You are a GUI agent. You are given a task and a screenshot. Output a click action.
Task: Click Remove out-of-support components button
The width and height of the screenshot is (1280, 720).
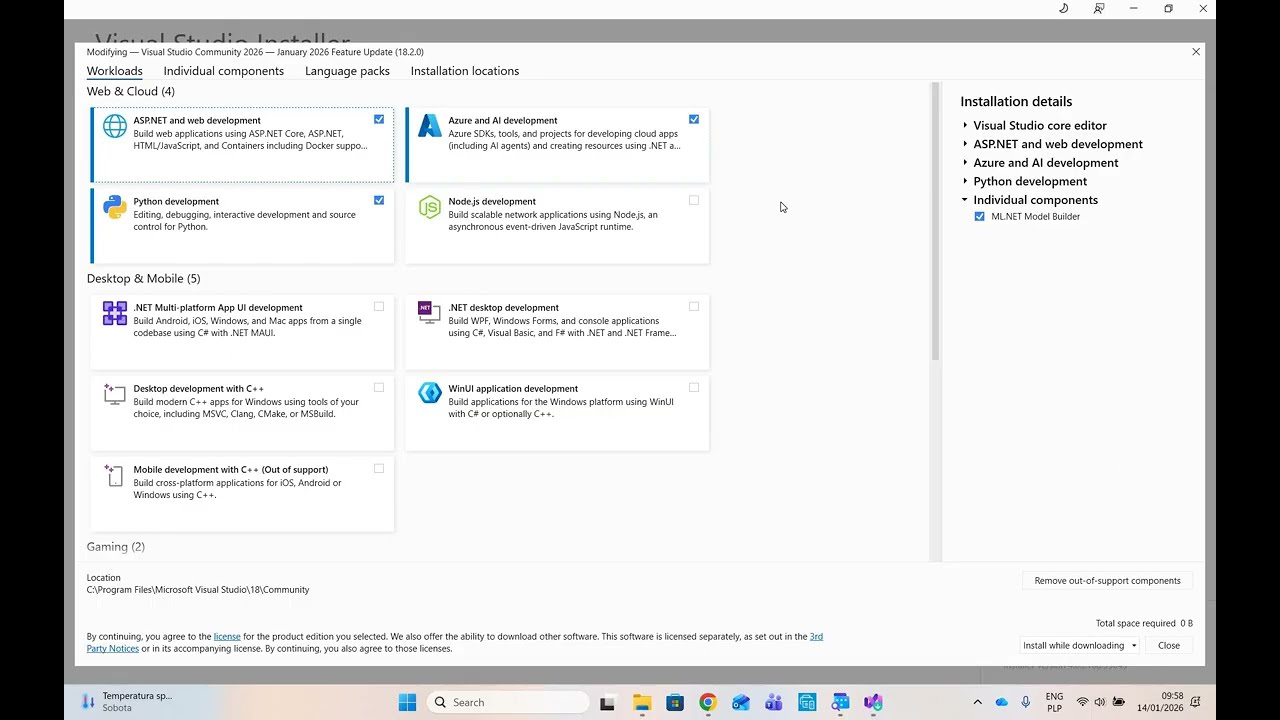[x=1107, y=580]
